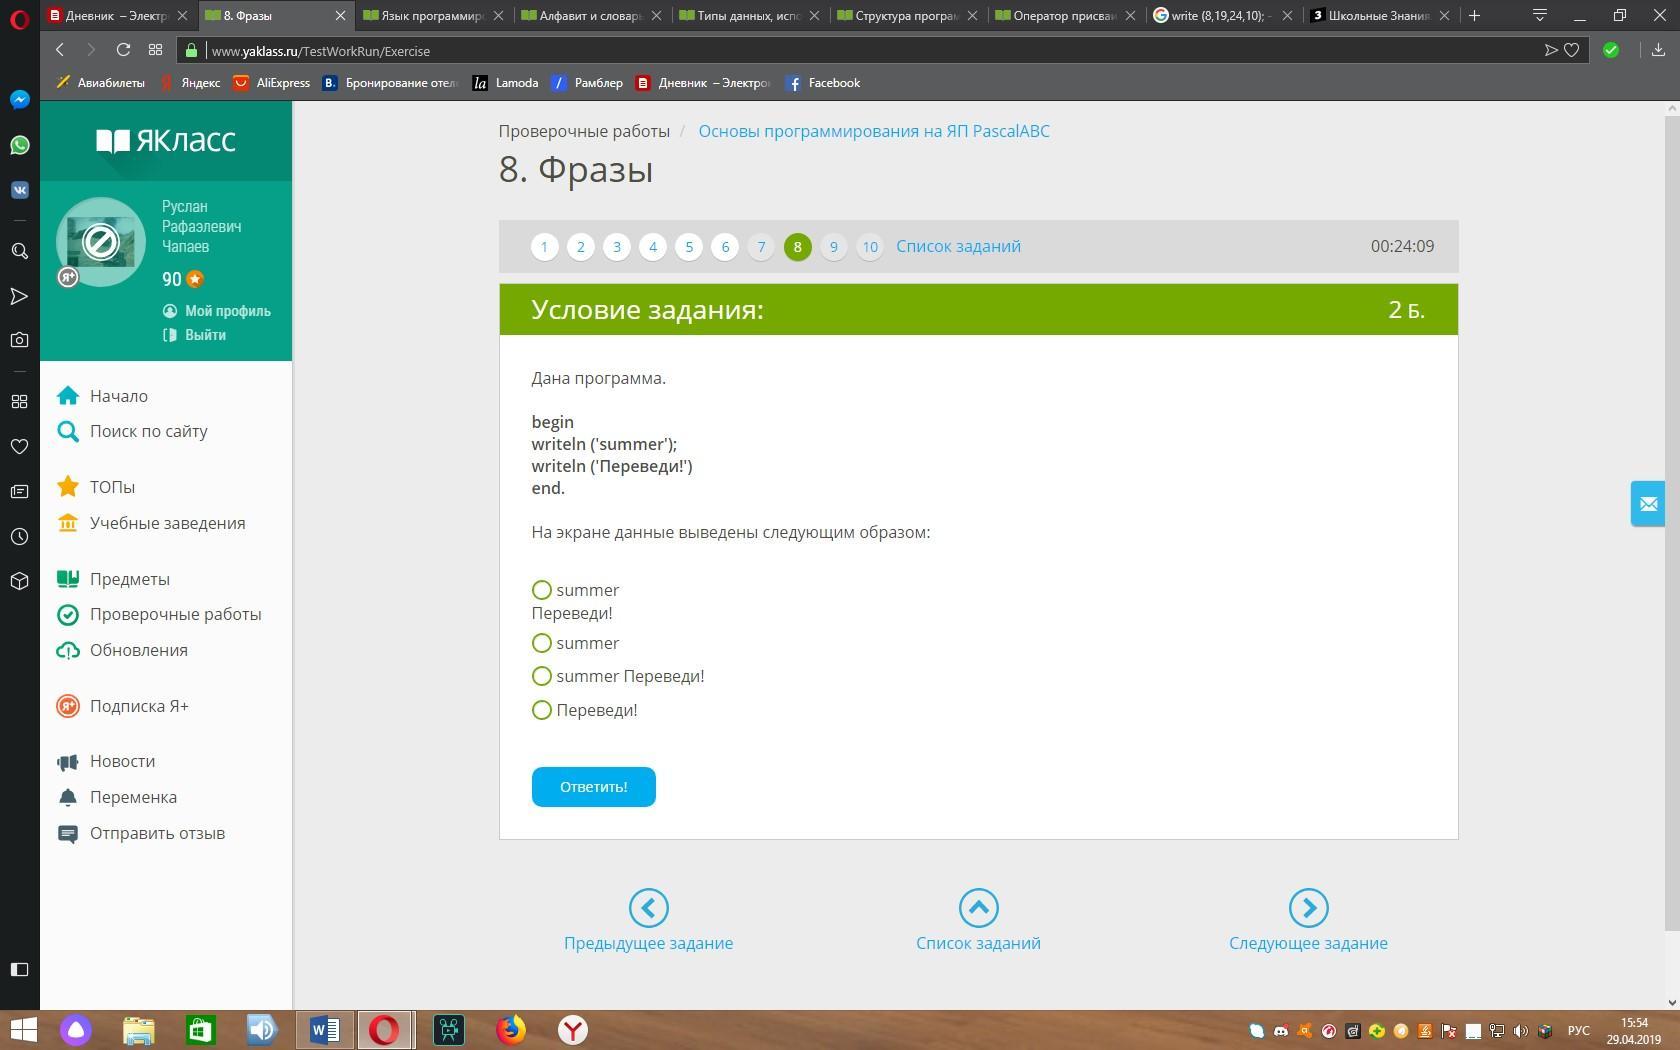Select the answer 'summer' followed by 'Переведи!' on new line
1680x1050 pixels.
[x=542, y=590]
